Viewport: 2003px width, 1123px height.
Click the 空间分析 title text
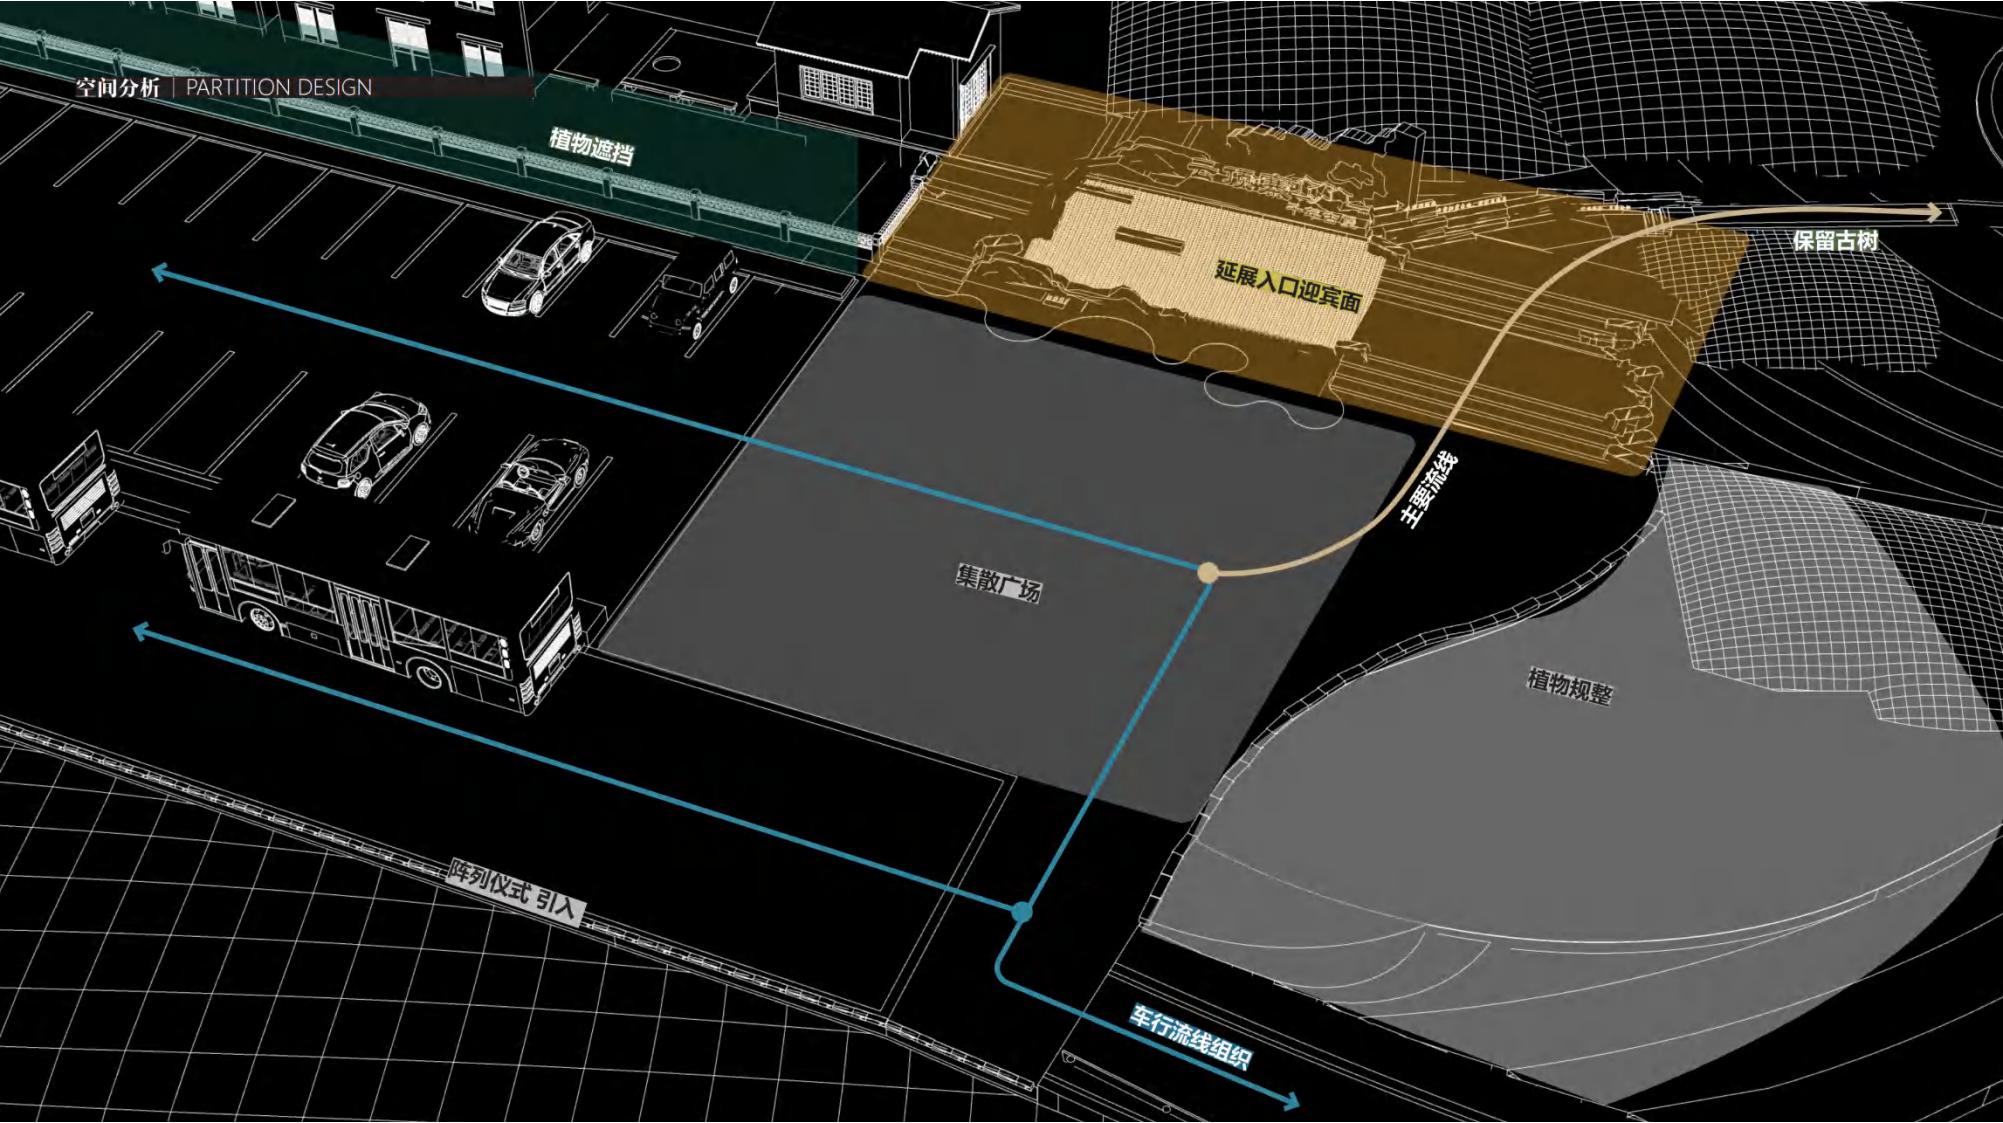coord(118,88)
